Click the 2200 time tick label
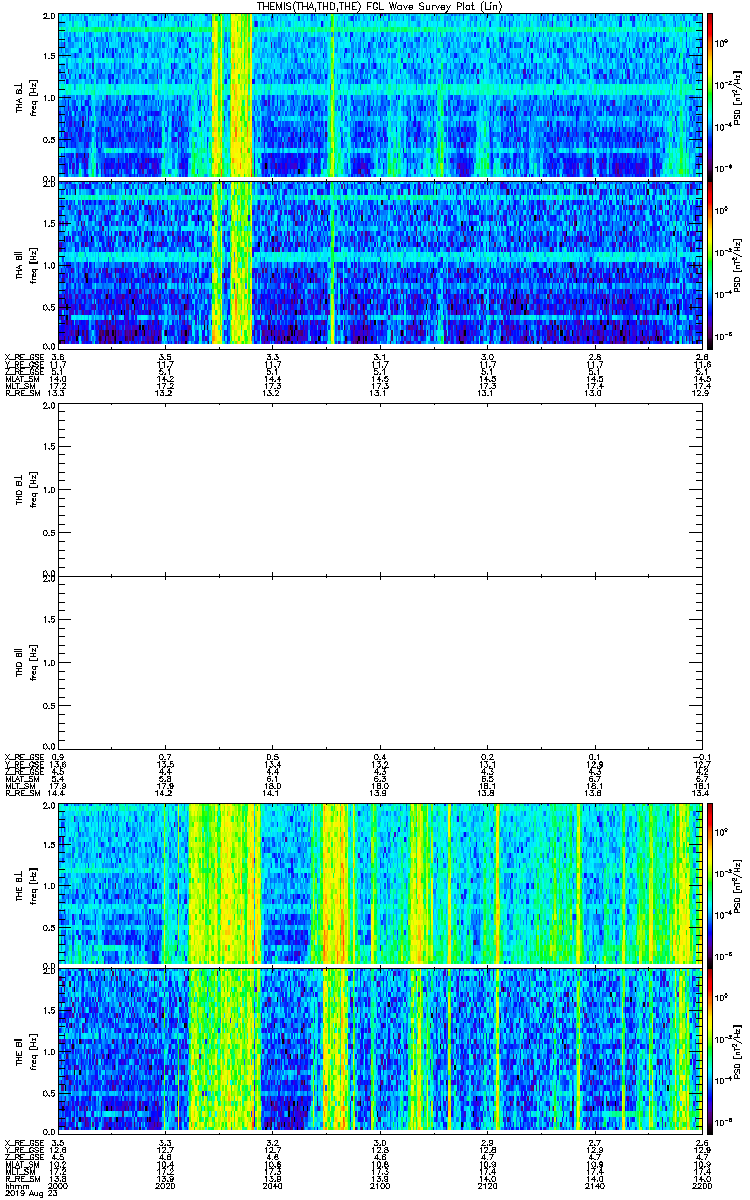This screenshot has height=1200, width=750. [x=700, y=1184]
